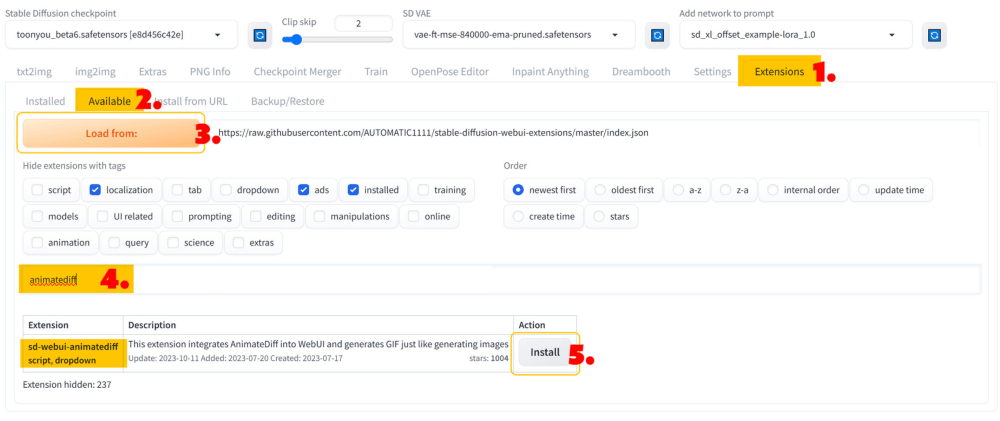Expand the SD VAE dropdown
This screenshot has width=1000, height=421.
coord(520,35)
